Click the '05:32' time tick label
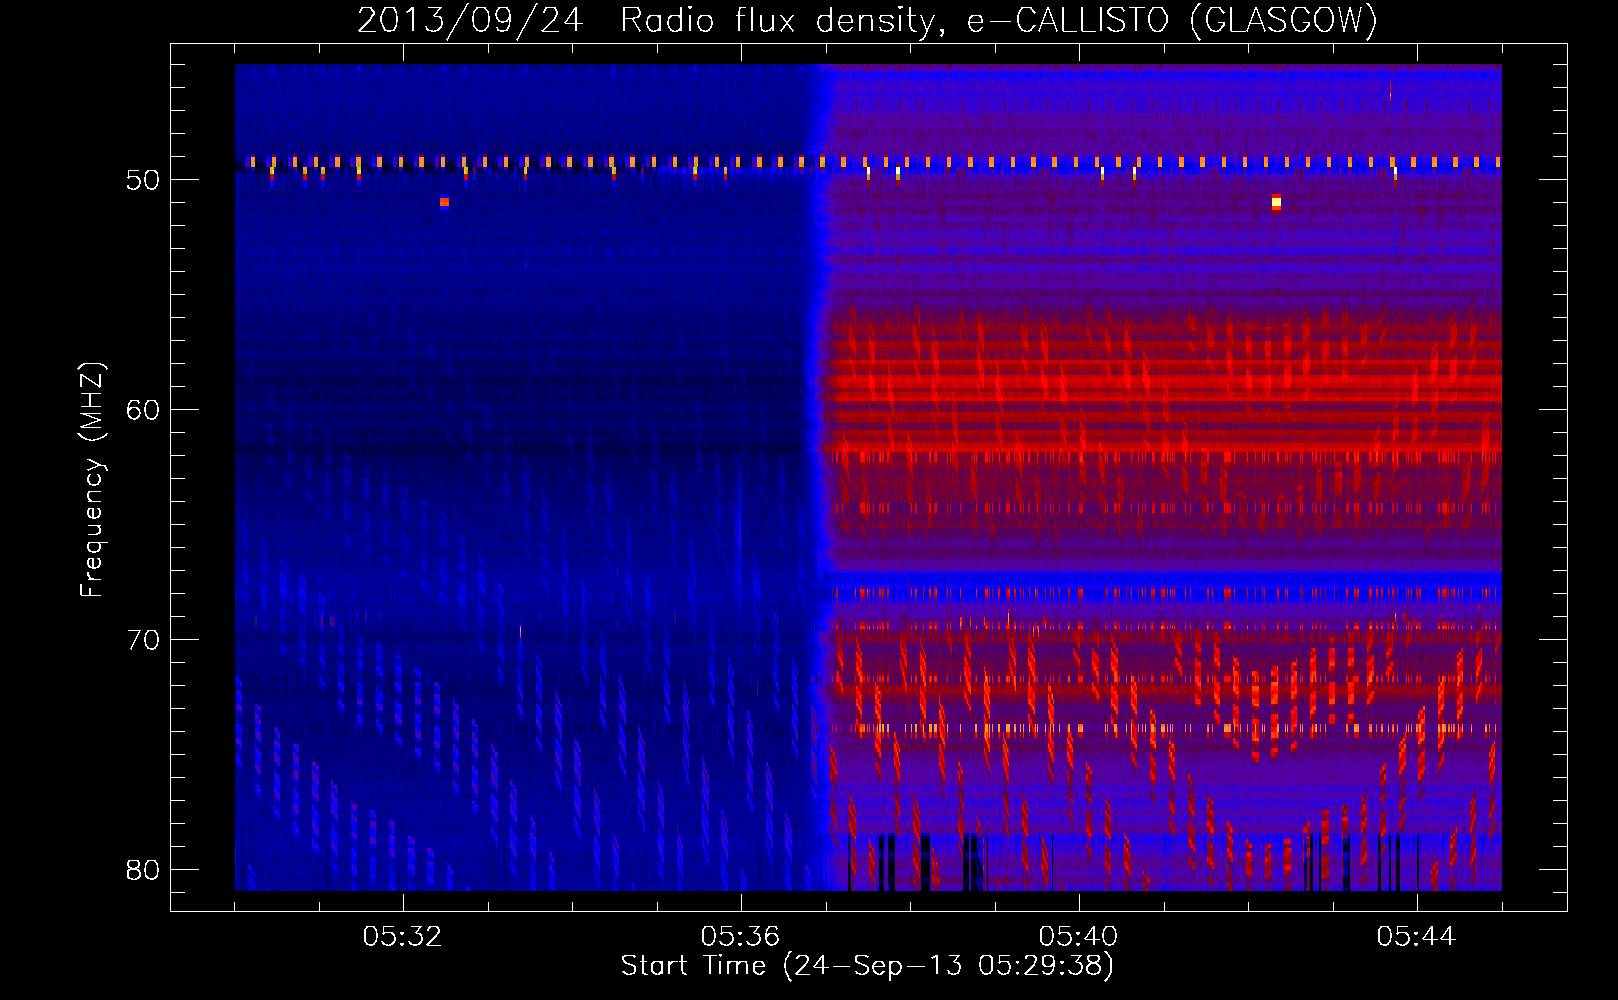Screen dimensions: 1618x1000 click(402, 936)
